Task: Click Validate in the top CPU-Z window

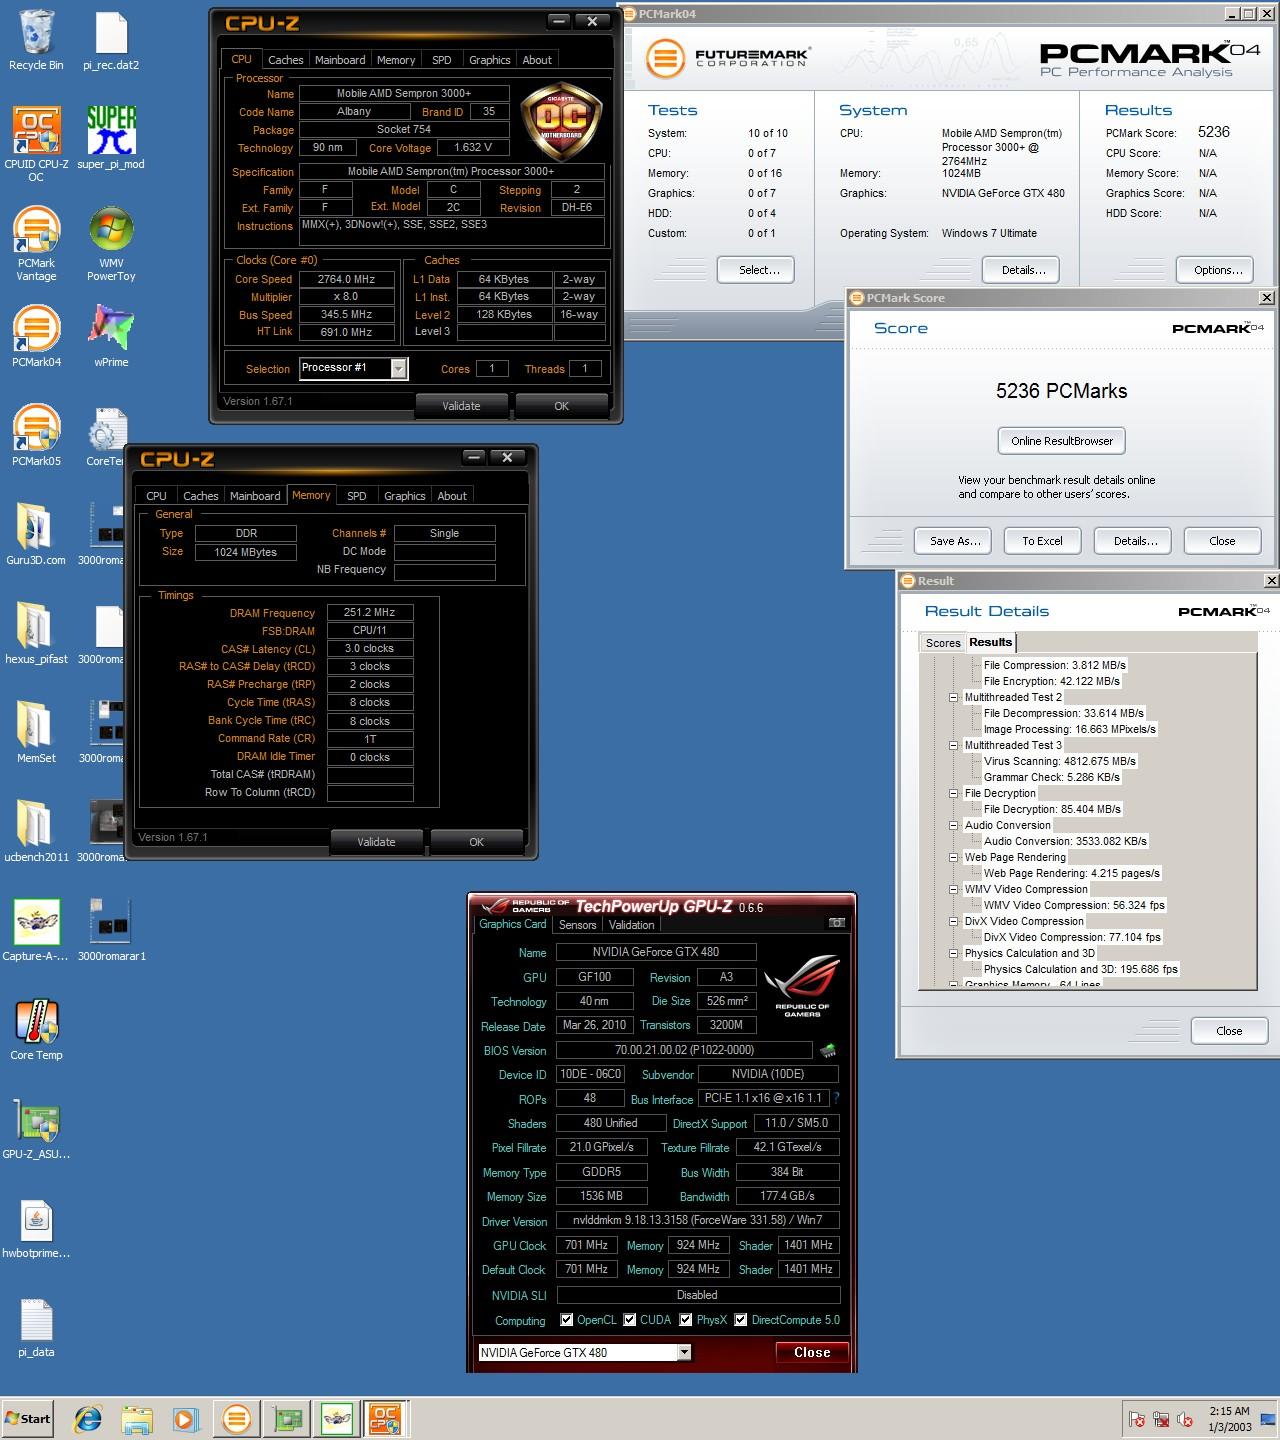Action: (x=462, y=406)
